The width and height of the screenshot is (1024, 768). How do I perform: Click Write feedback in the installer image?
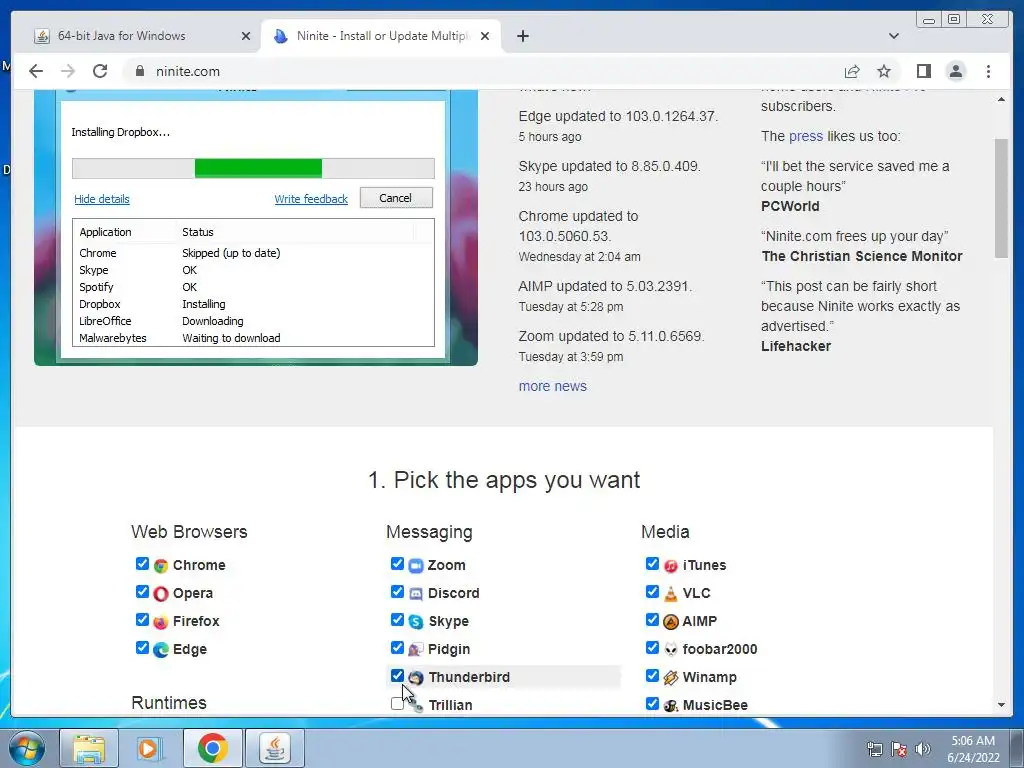pyautogui.click(x=311, y=199)
